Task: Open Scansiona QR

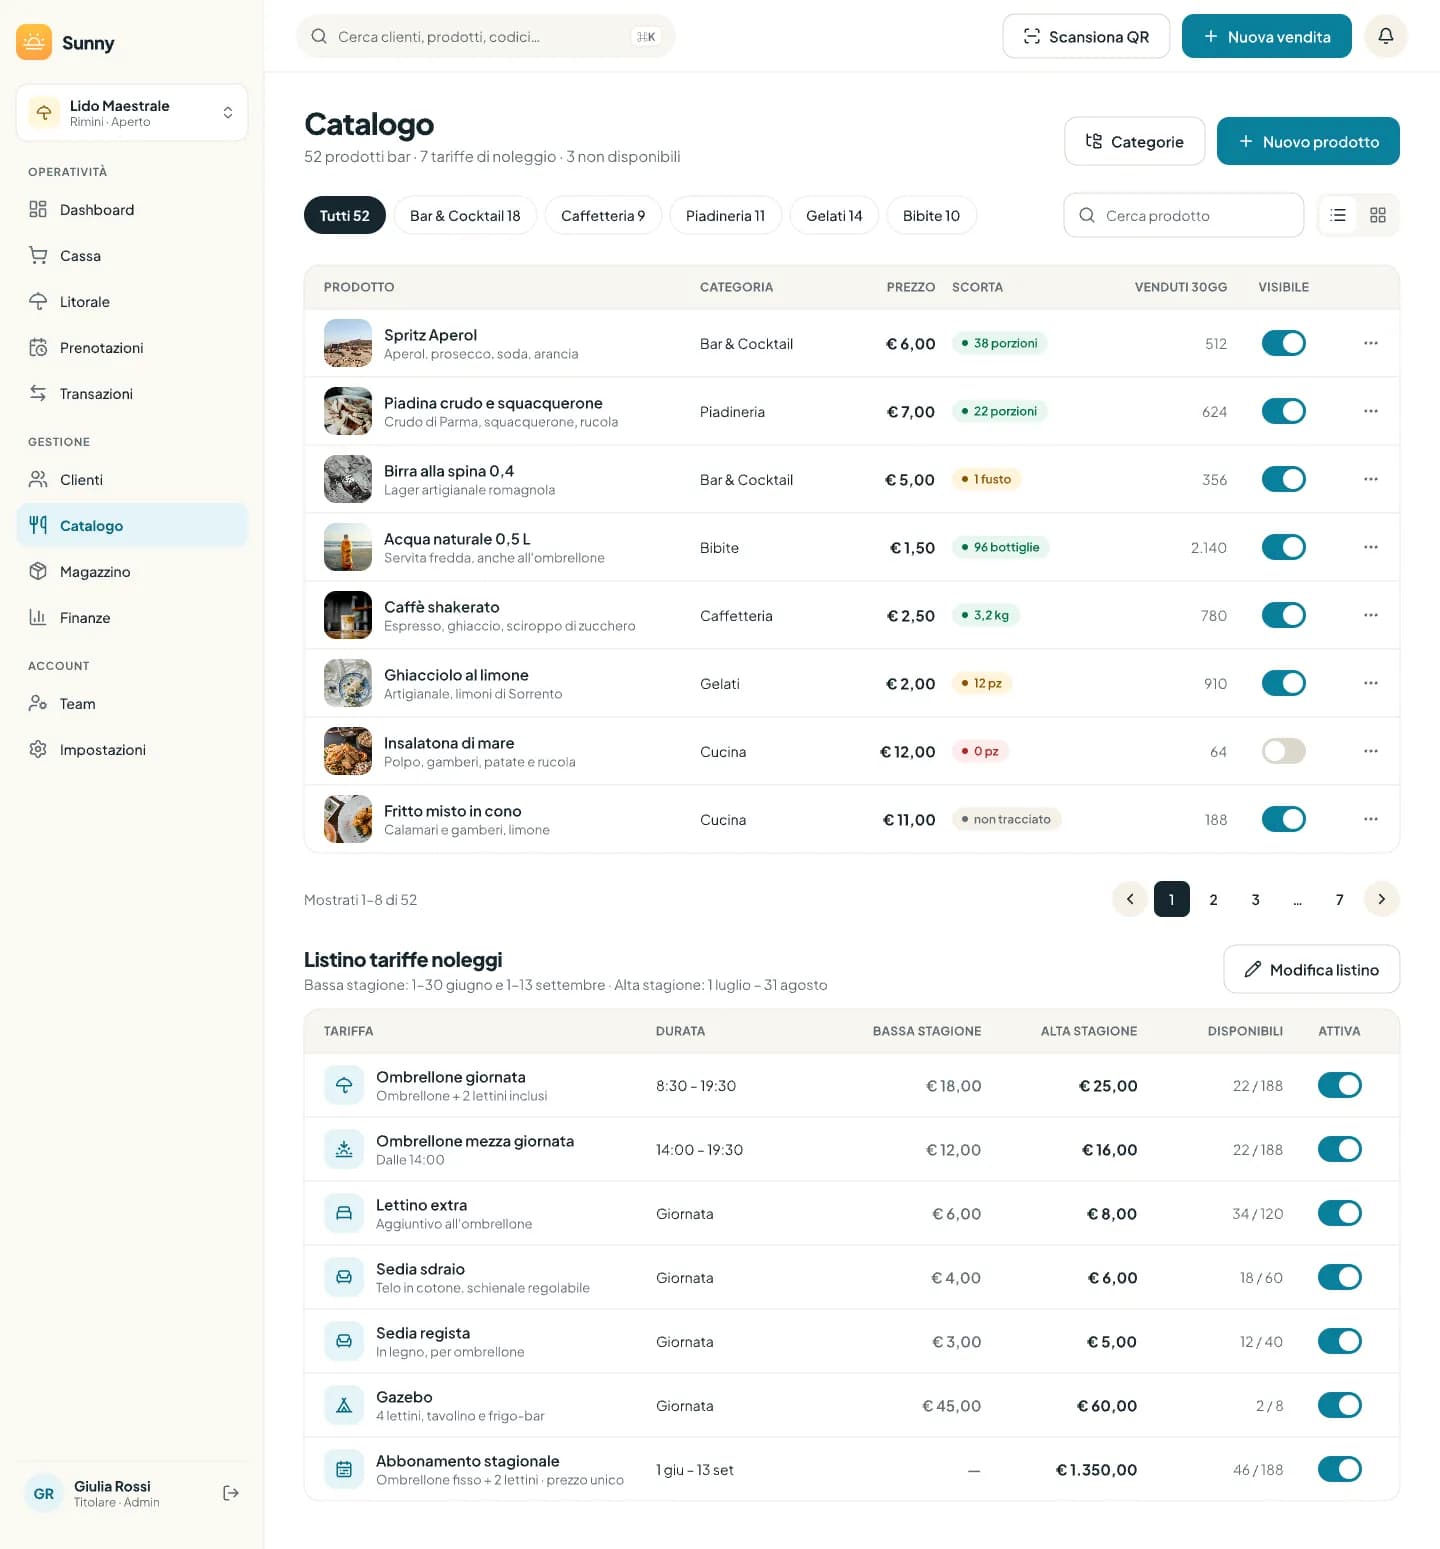Action: point(1086,36)
